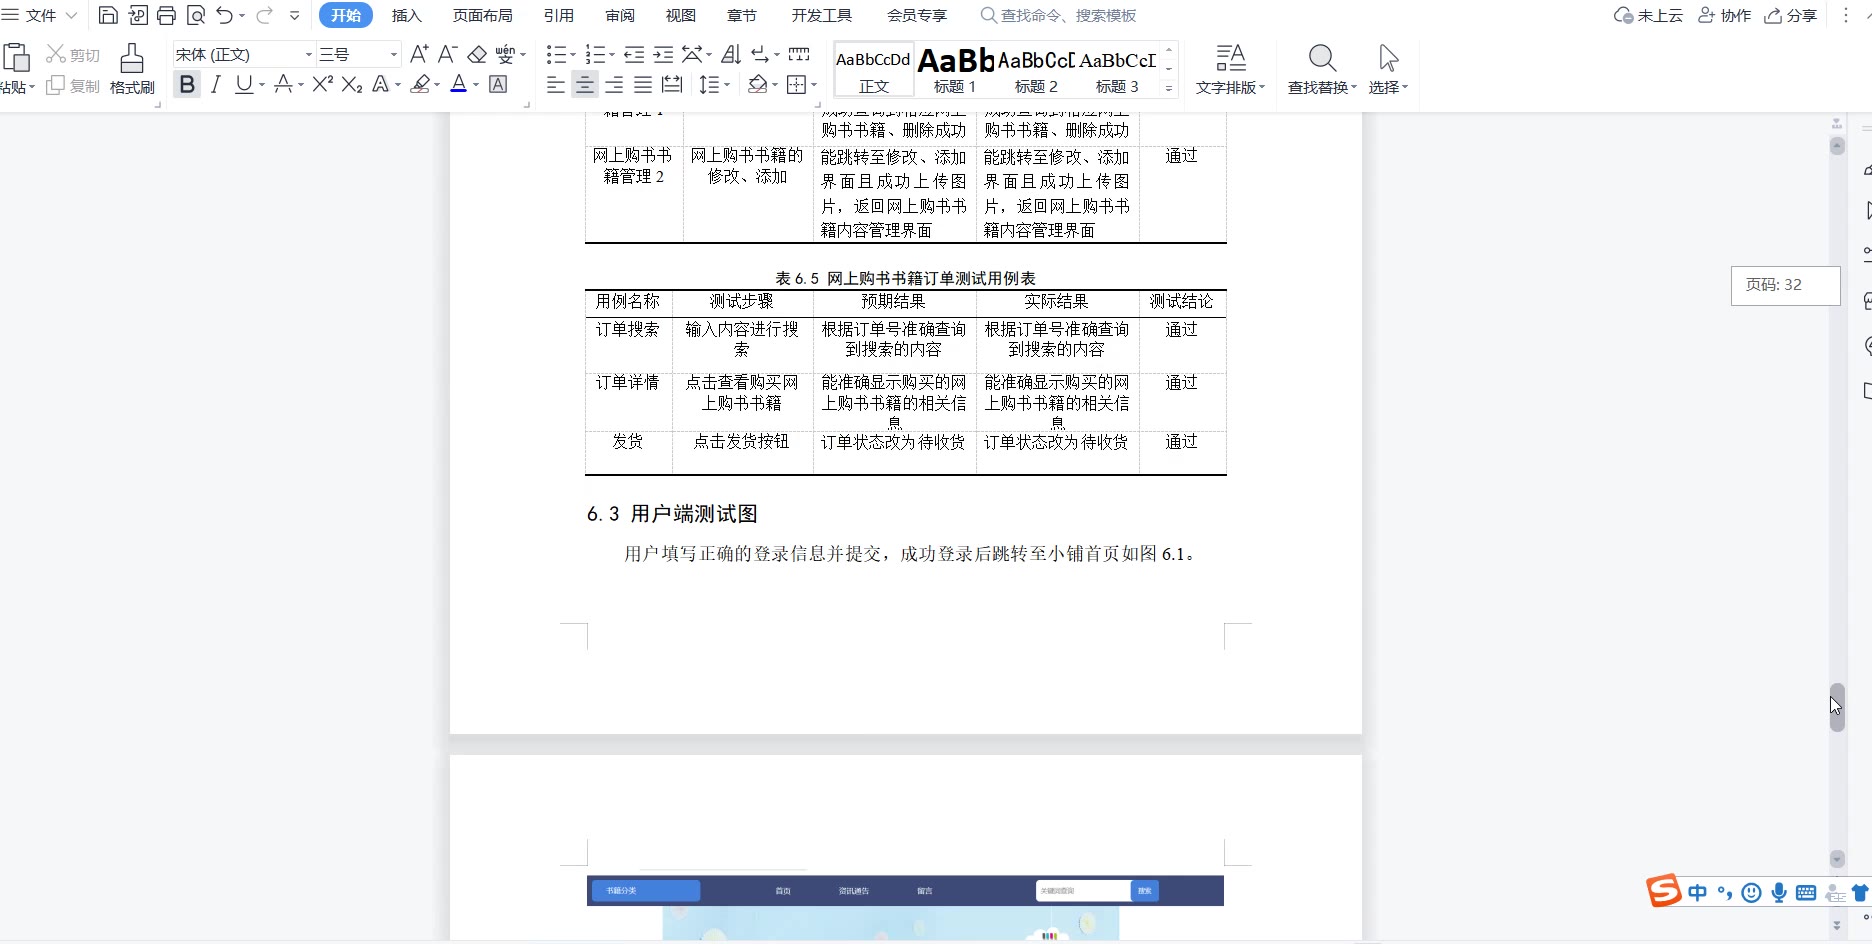Toggle Italic formatting

215,85
